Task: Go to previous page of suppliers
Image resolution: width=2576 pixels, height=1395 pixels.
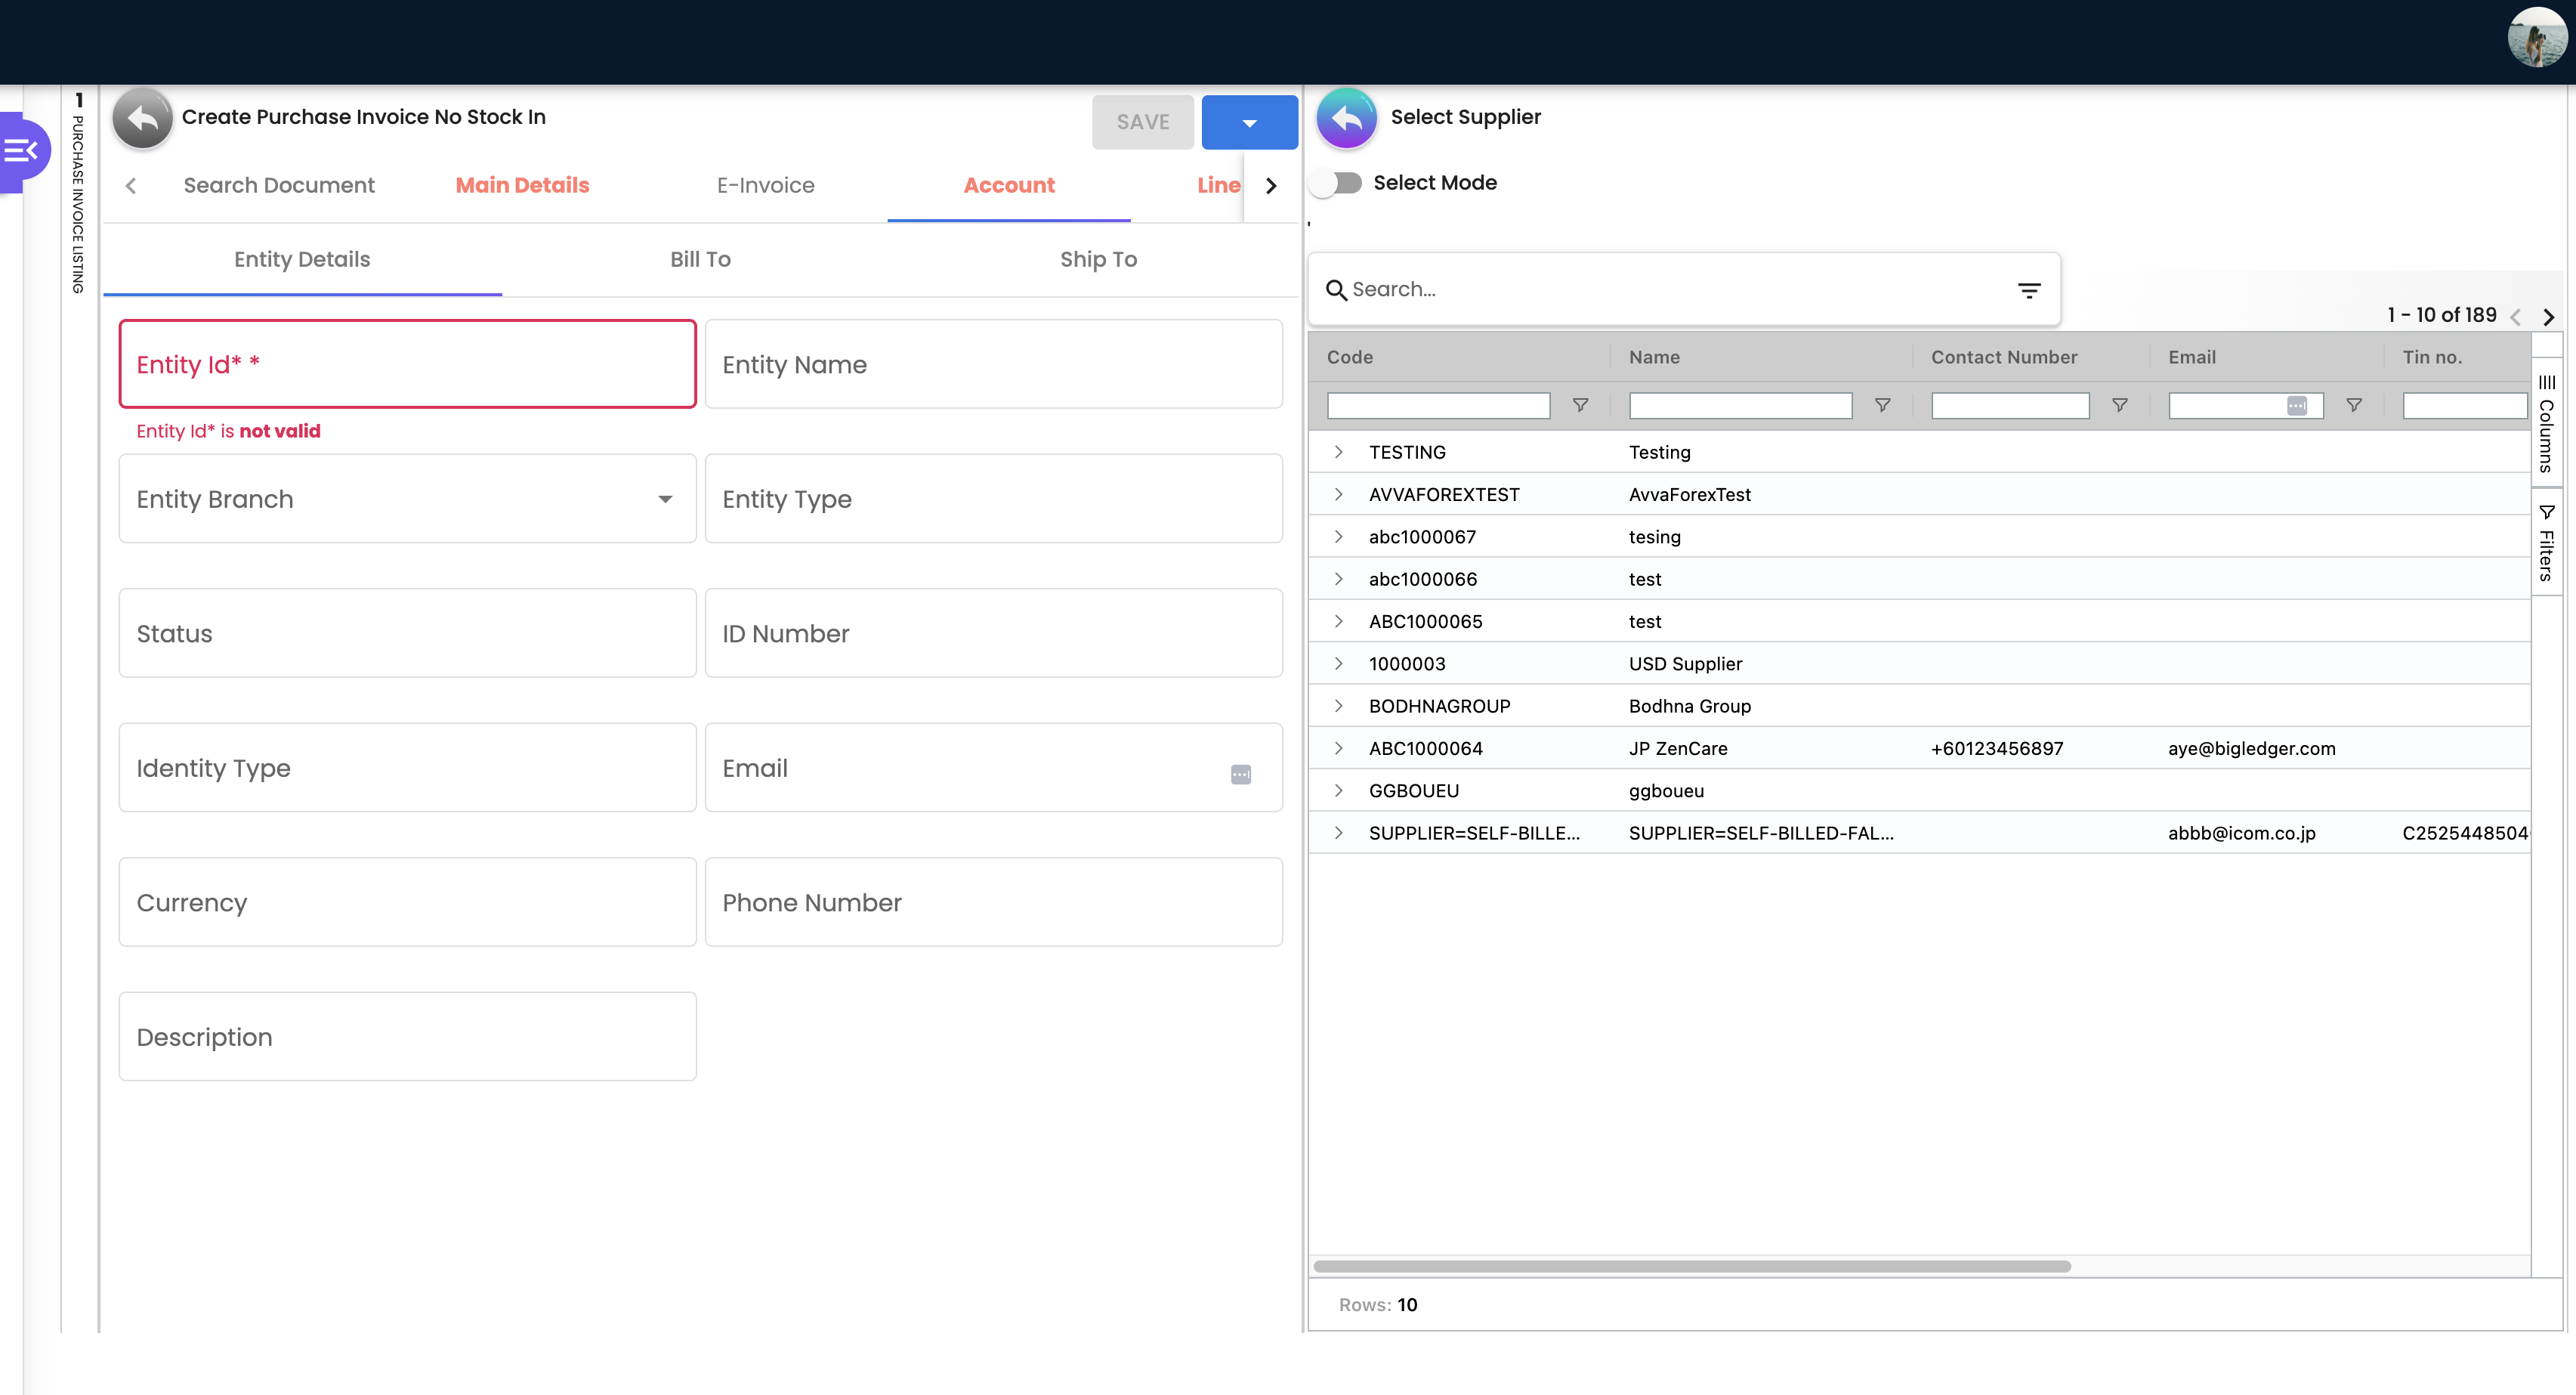Action: coord(2515,317)
